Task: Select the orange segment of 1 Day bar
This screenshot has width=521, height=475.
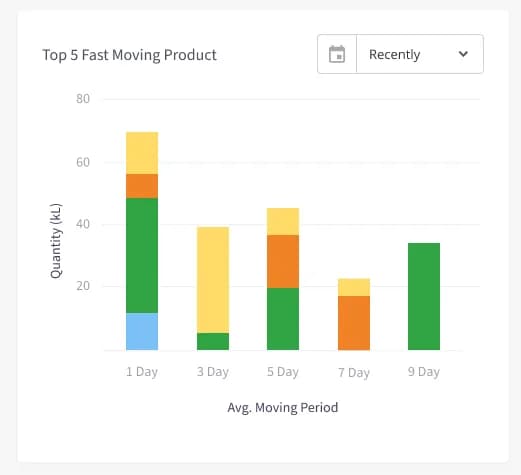Action: coord(142,186)
